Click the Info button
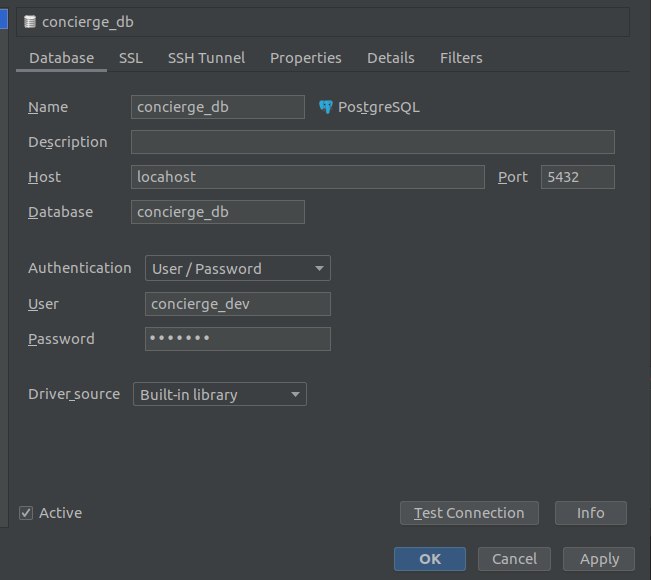This screenshot has width=651, height=580. 590,513
